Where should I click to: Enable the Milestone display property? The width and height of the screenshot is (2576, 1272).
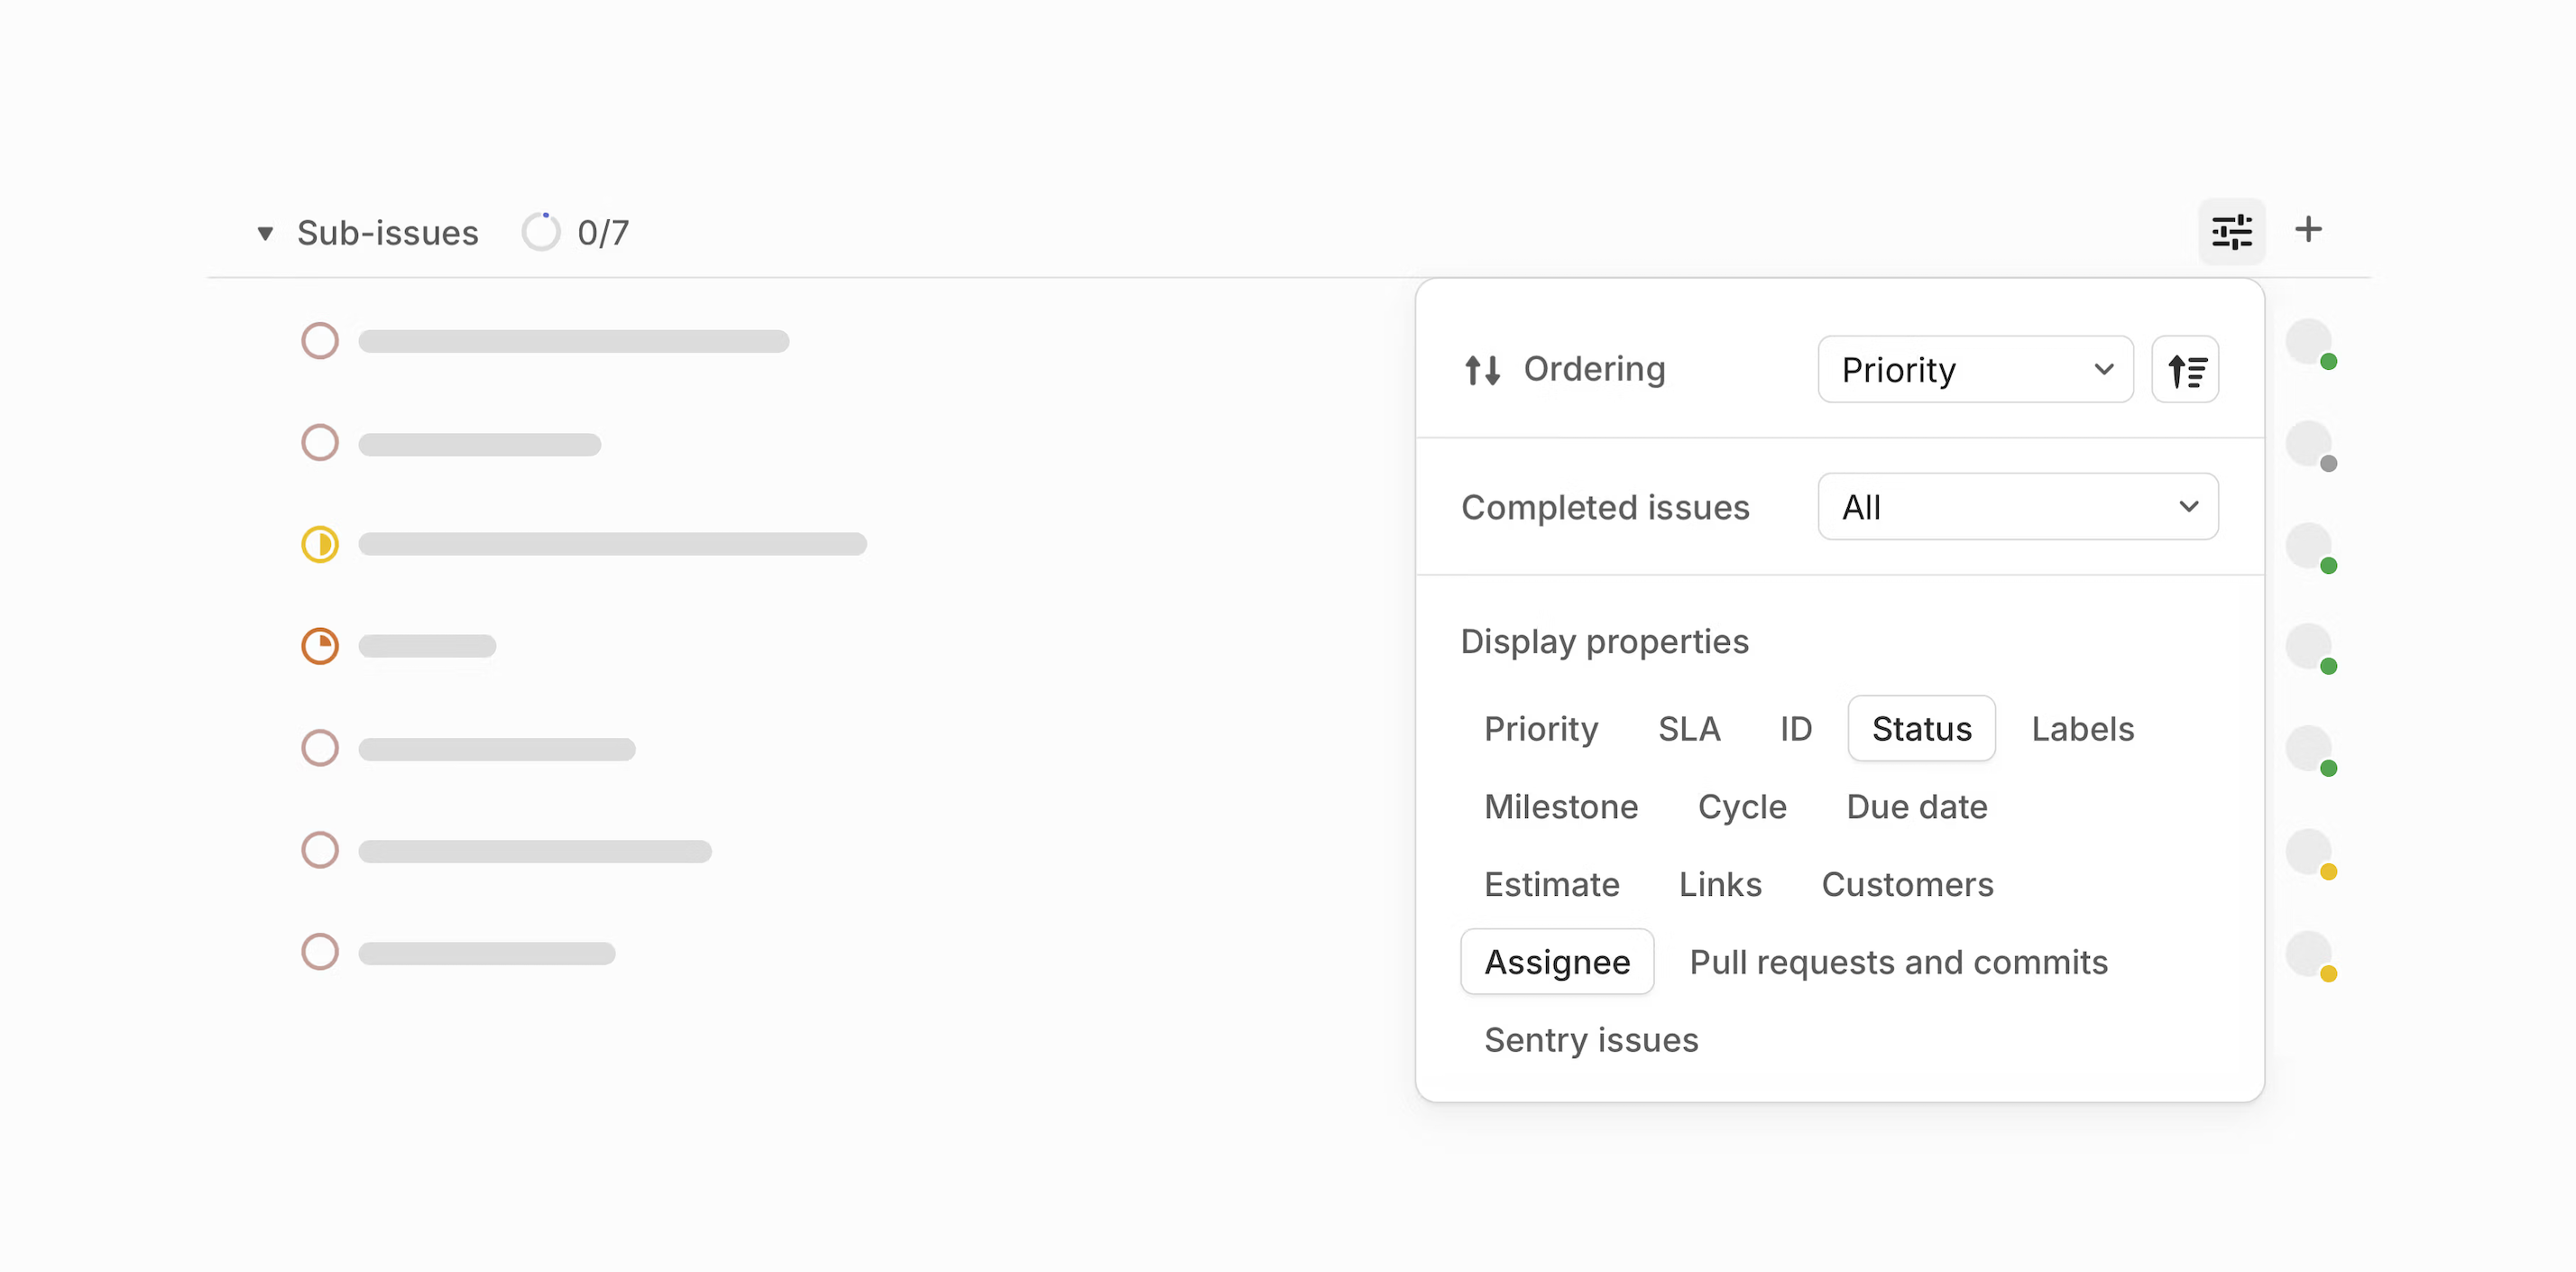pos(1561,806)
